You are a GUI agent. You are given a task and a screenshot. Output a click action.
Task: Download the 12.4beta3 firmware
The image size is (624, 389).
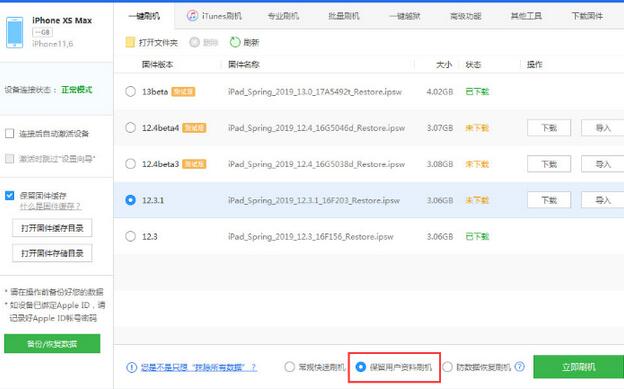tap(549, 164)
